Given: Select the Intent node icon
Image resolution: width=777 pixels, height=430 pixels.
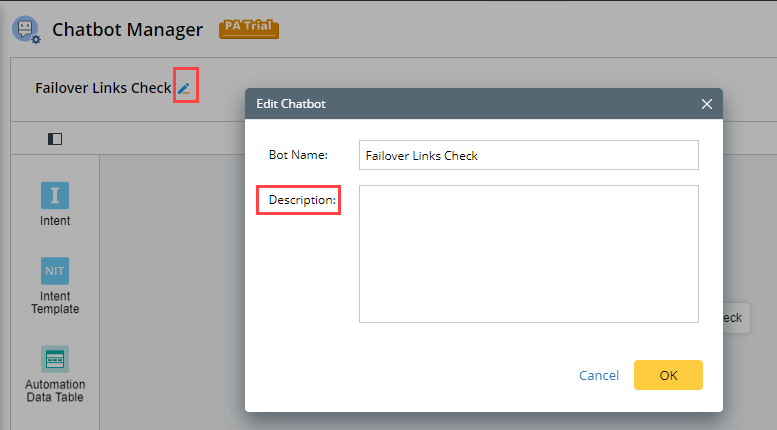Looking at the screenshot, I should (x=55, y=195).
